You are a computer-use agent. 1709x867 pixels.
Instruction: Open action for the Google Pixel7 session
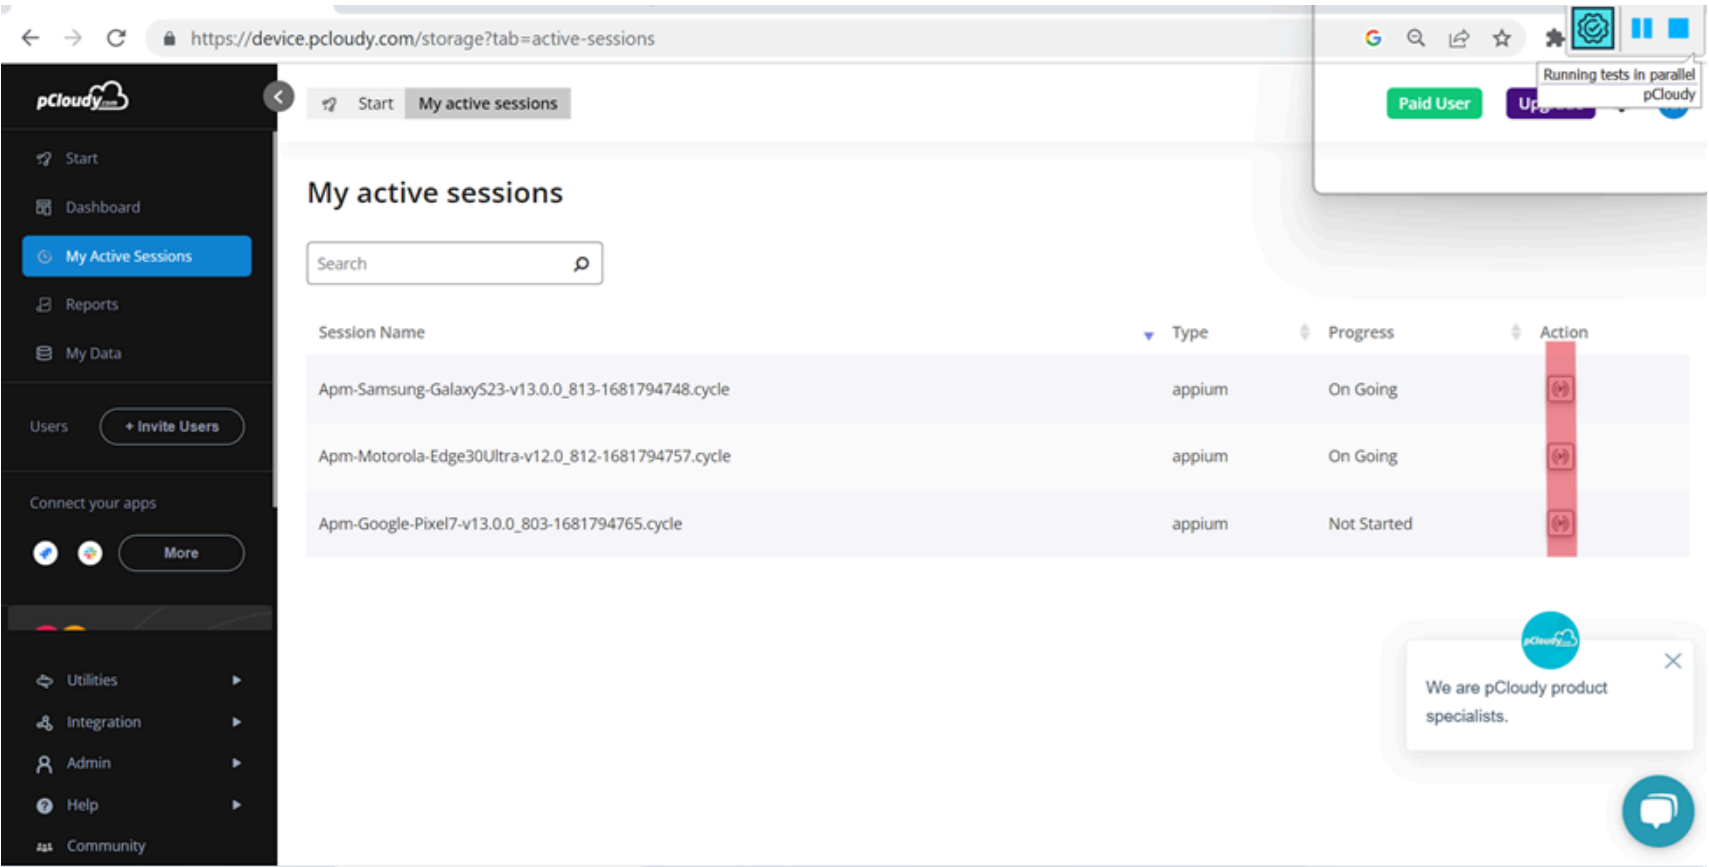tap(1560, 523)
